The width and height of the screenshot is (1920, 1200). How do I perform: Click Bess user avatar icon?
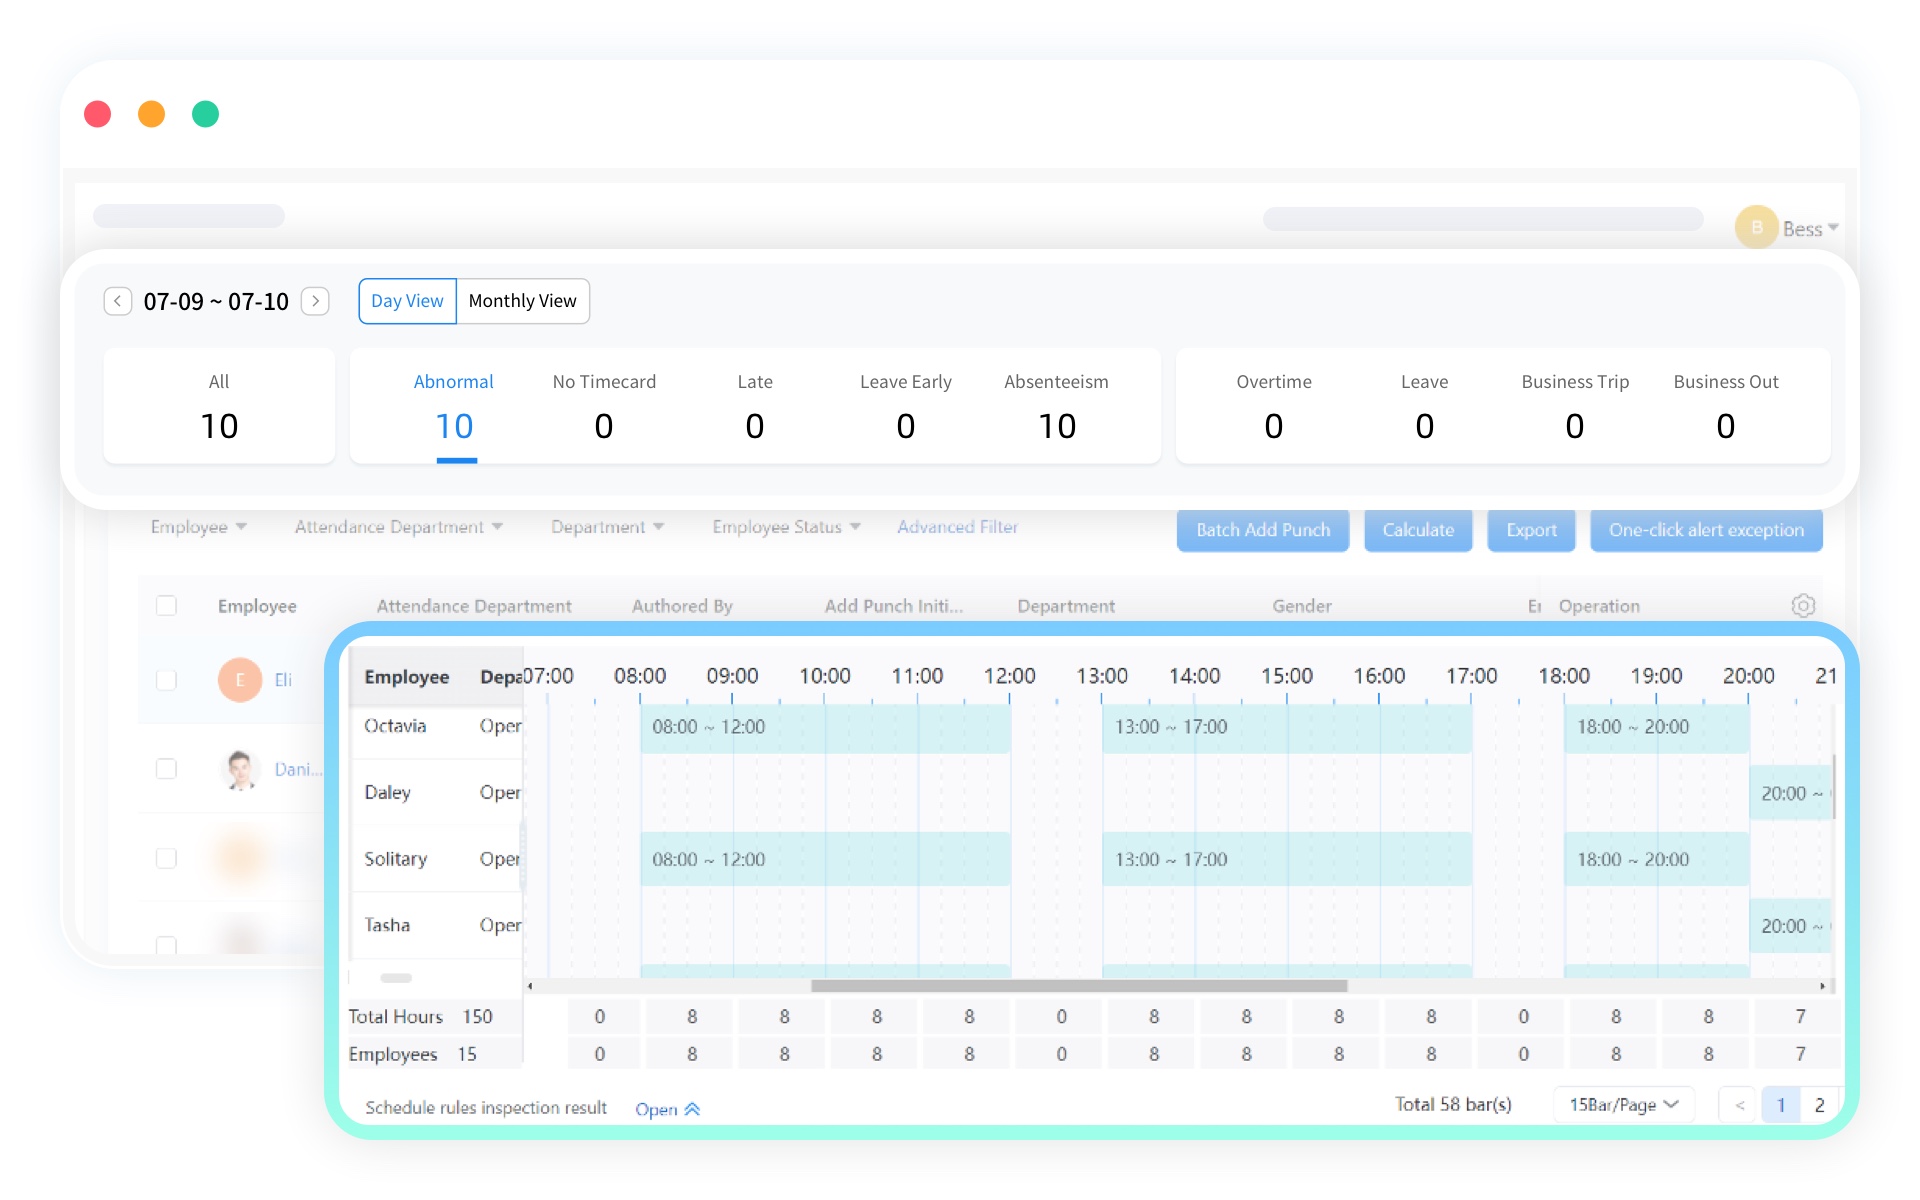pos(1756,228)
